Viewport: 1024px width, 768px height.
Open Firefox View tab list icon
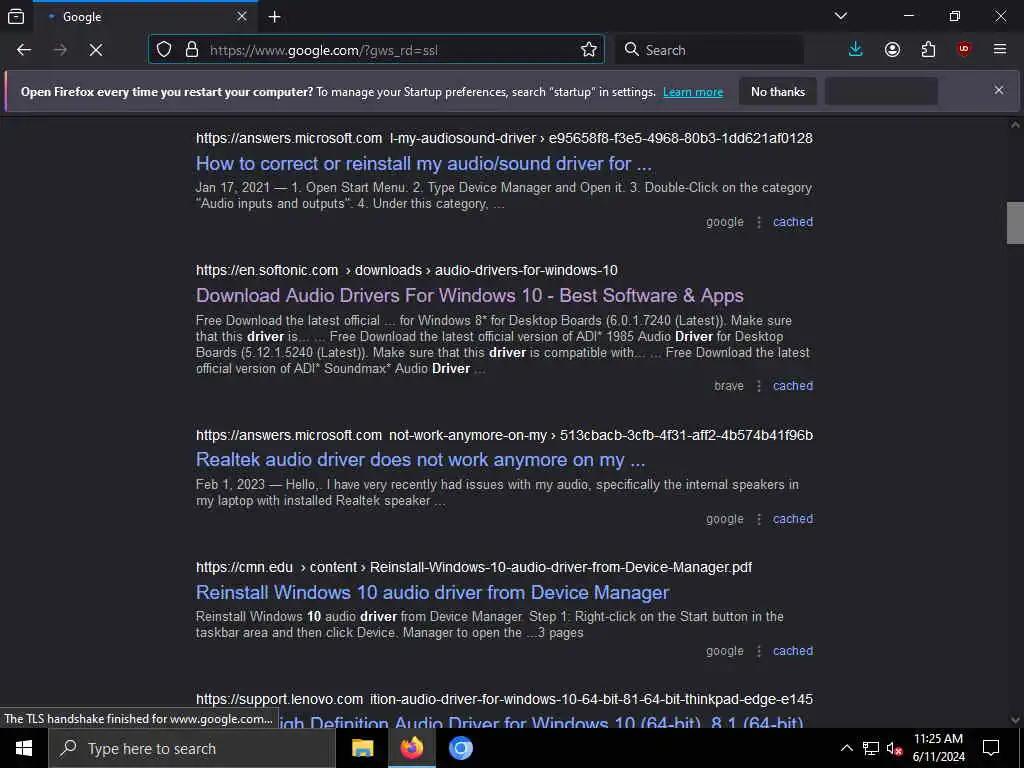click(x=16, y=16)
